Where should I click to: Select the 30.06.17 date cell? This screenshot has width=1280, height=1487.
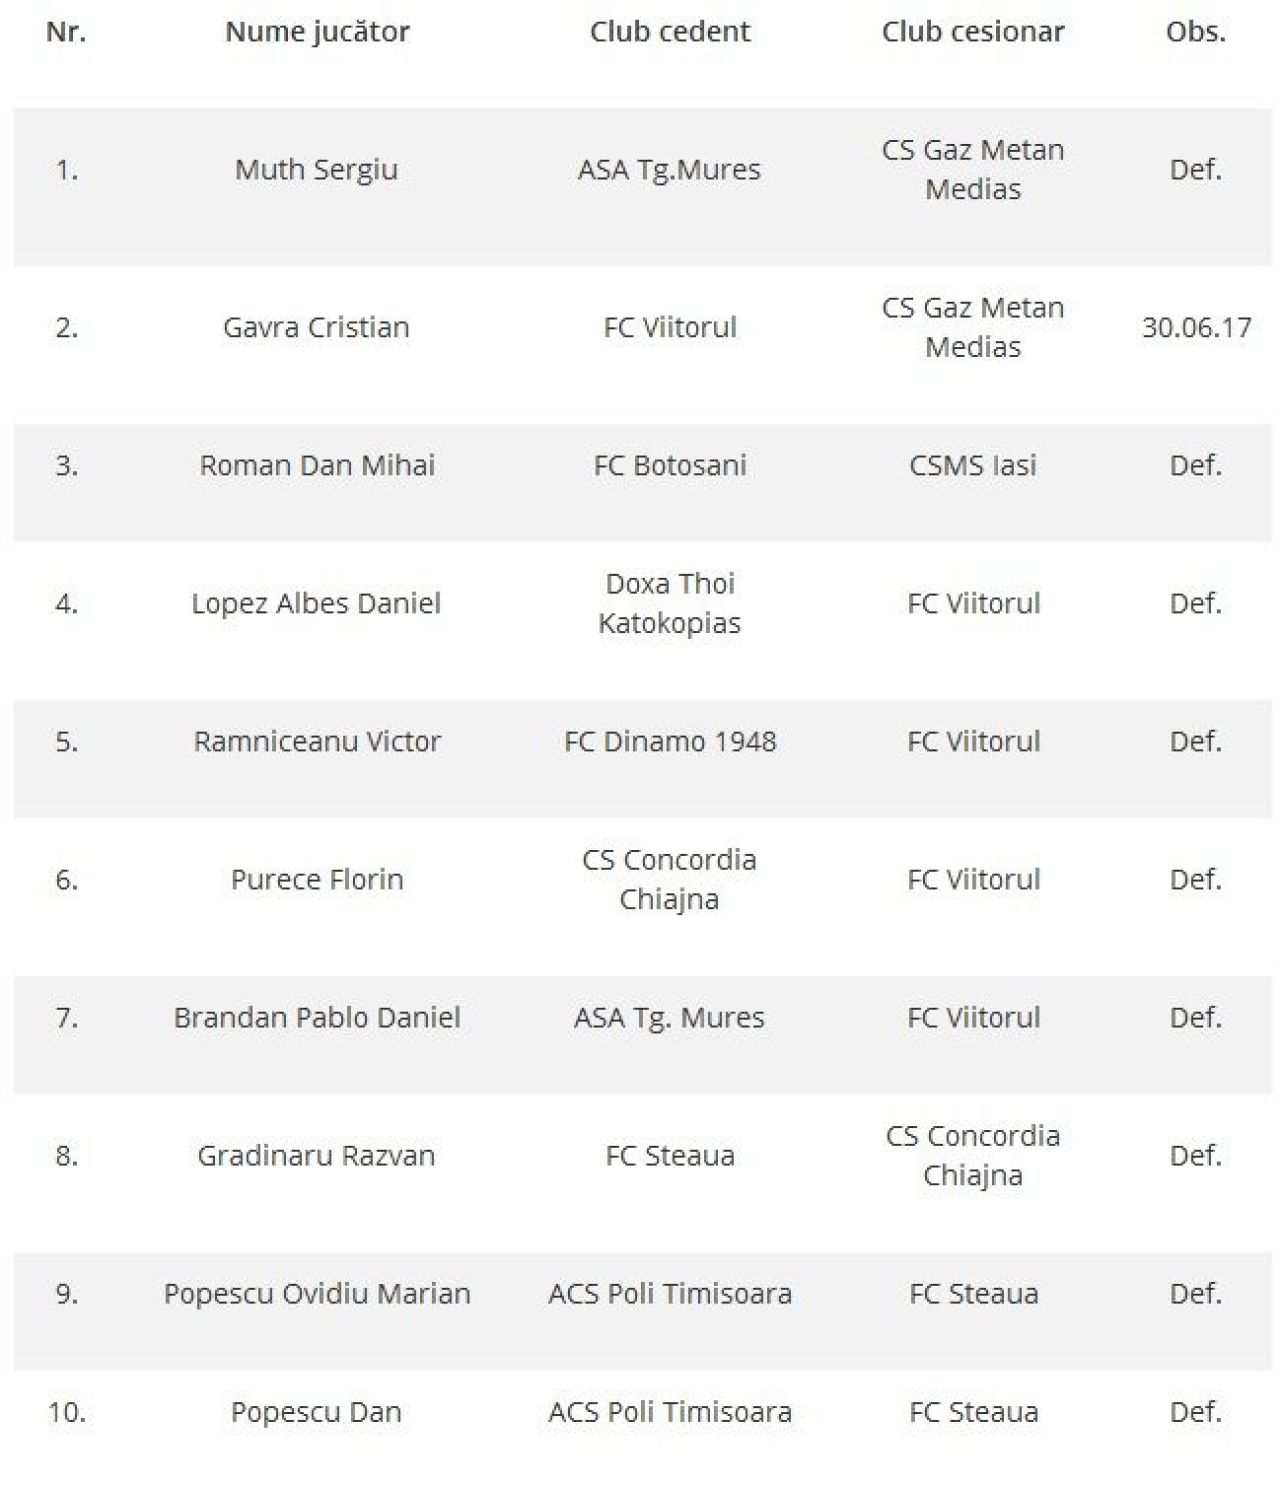pyautogui.click(x=1196, y=327)
